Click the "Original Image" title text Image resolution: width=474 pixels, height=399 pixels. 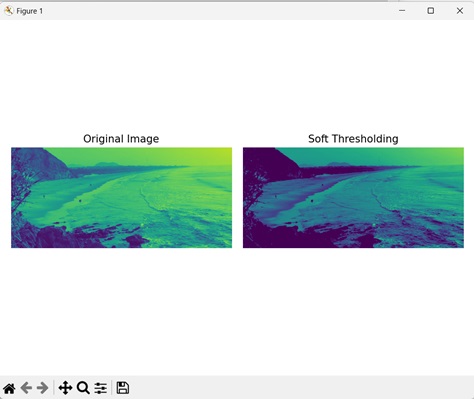click(121, 139)
